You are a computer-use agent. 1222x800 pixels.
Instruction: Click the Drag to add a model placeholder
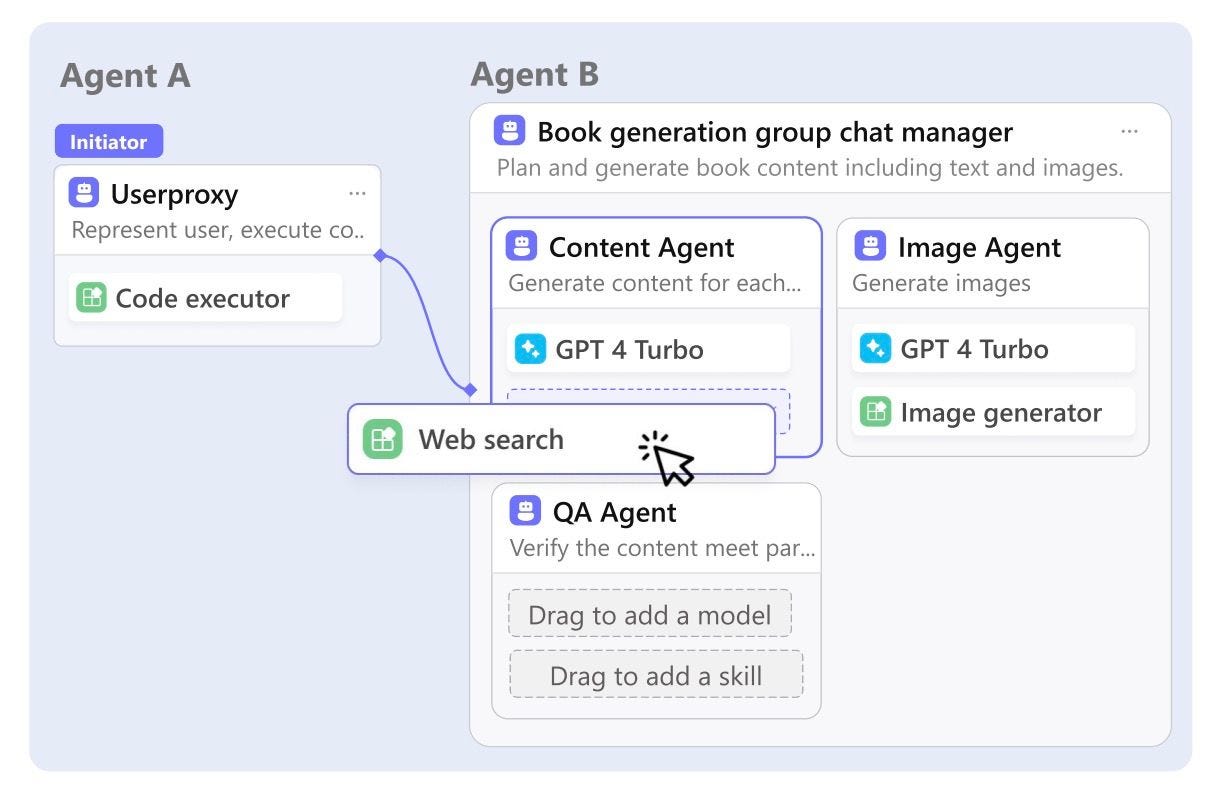649,614
